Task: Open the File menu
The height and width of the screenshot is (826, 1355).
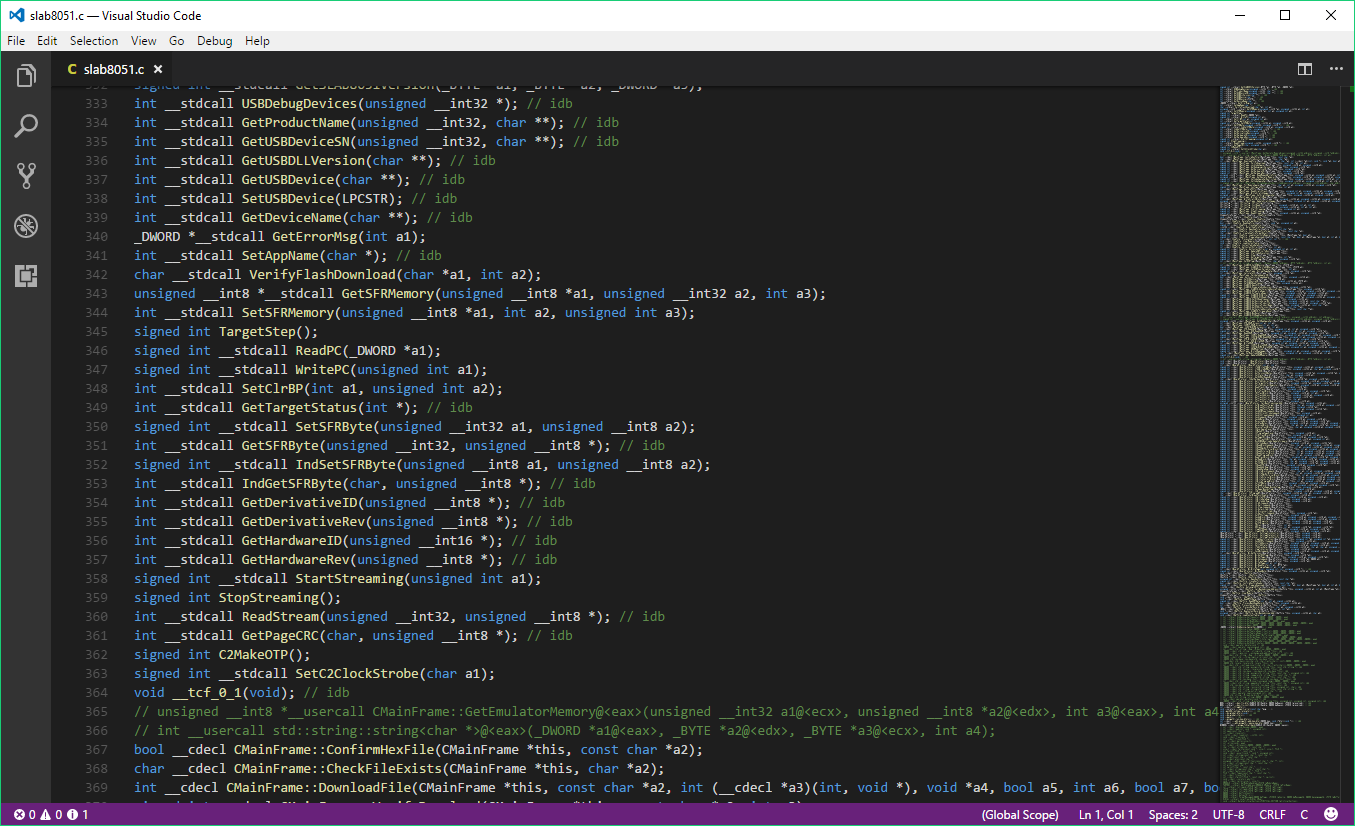Action: tap(16, 41)
